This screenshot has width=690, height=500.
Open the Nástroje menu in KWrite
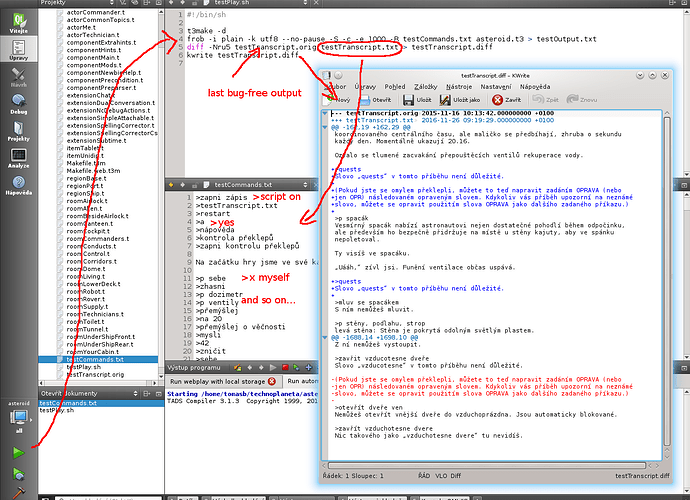coord(459,87)
